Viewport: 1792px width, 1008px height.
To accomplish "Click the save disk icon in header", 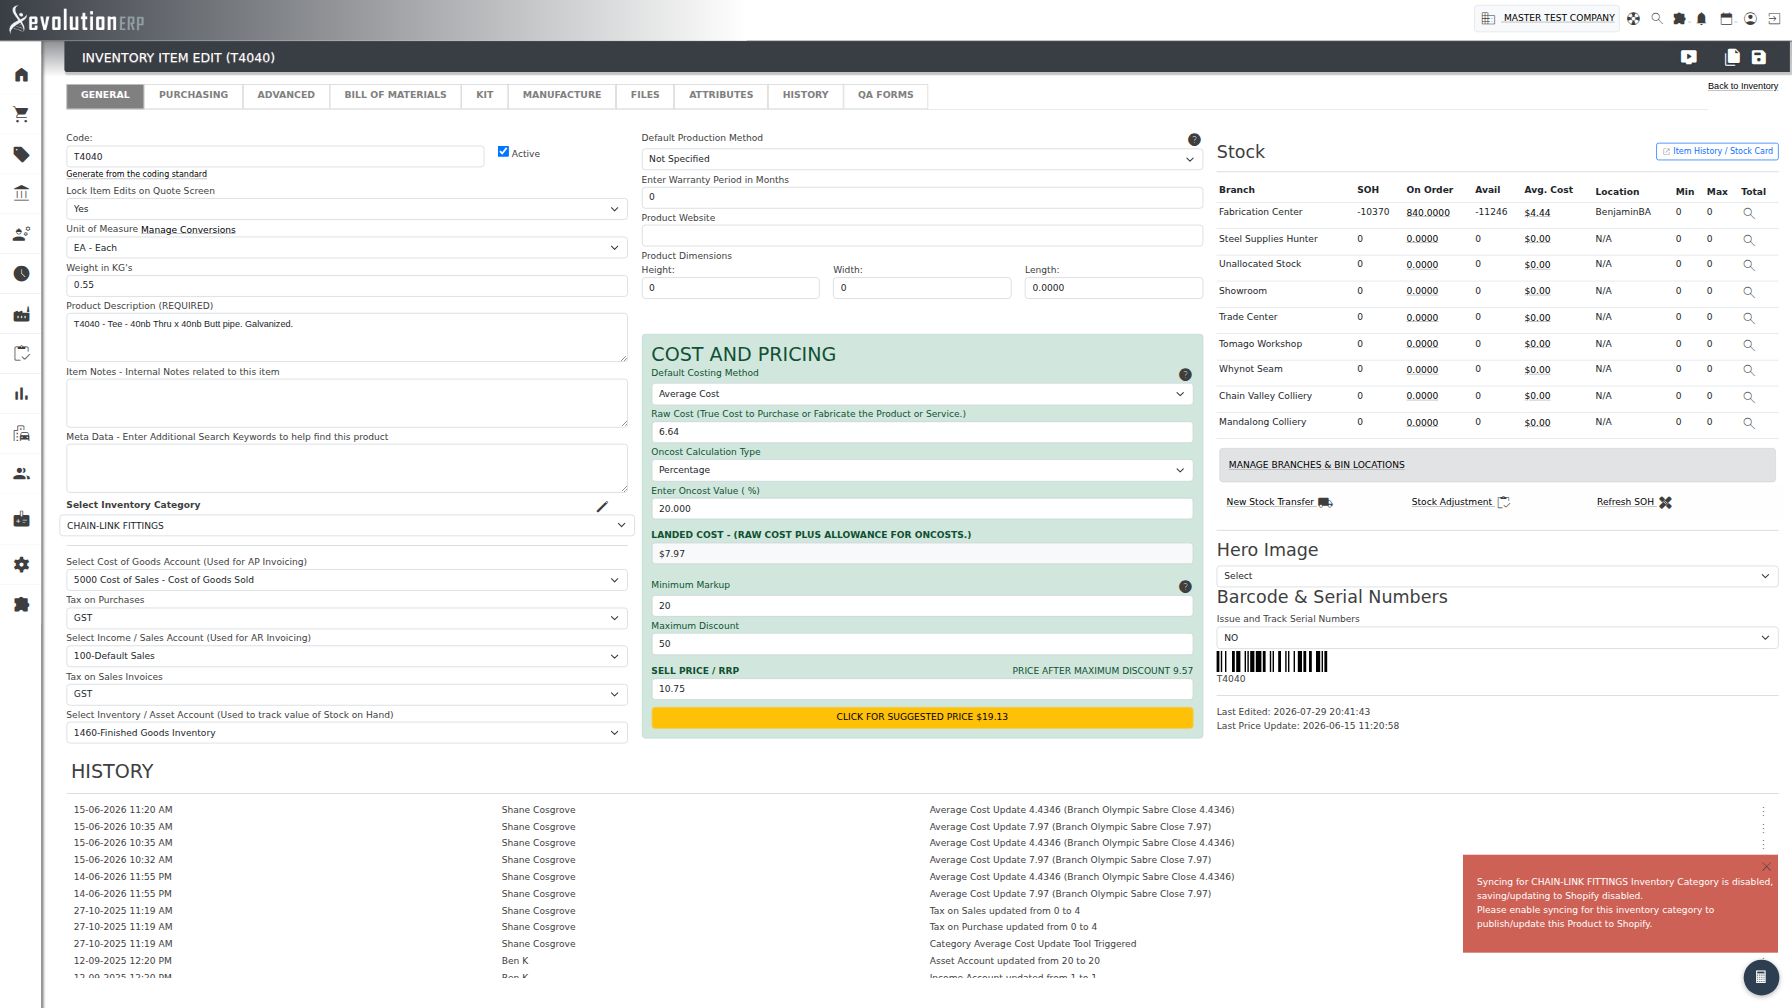I will pos(1758,57).
